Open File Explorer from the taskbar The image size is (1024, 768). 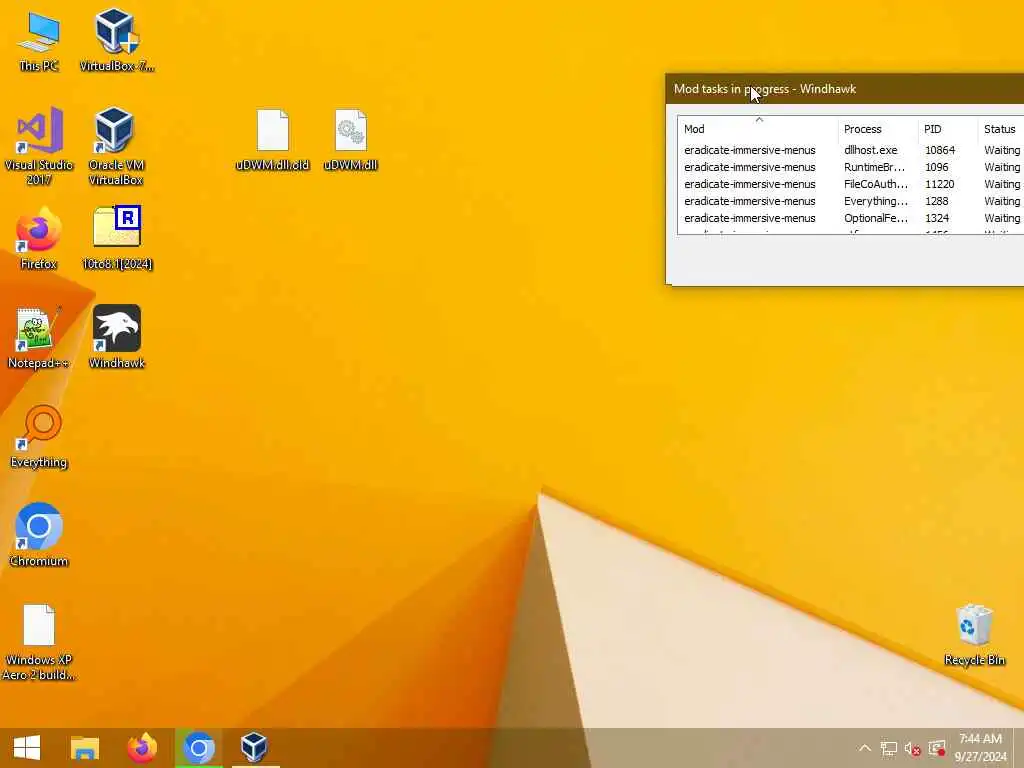(85, 748)
